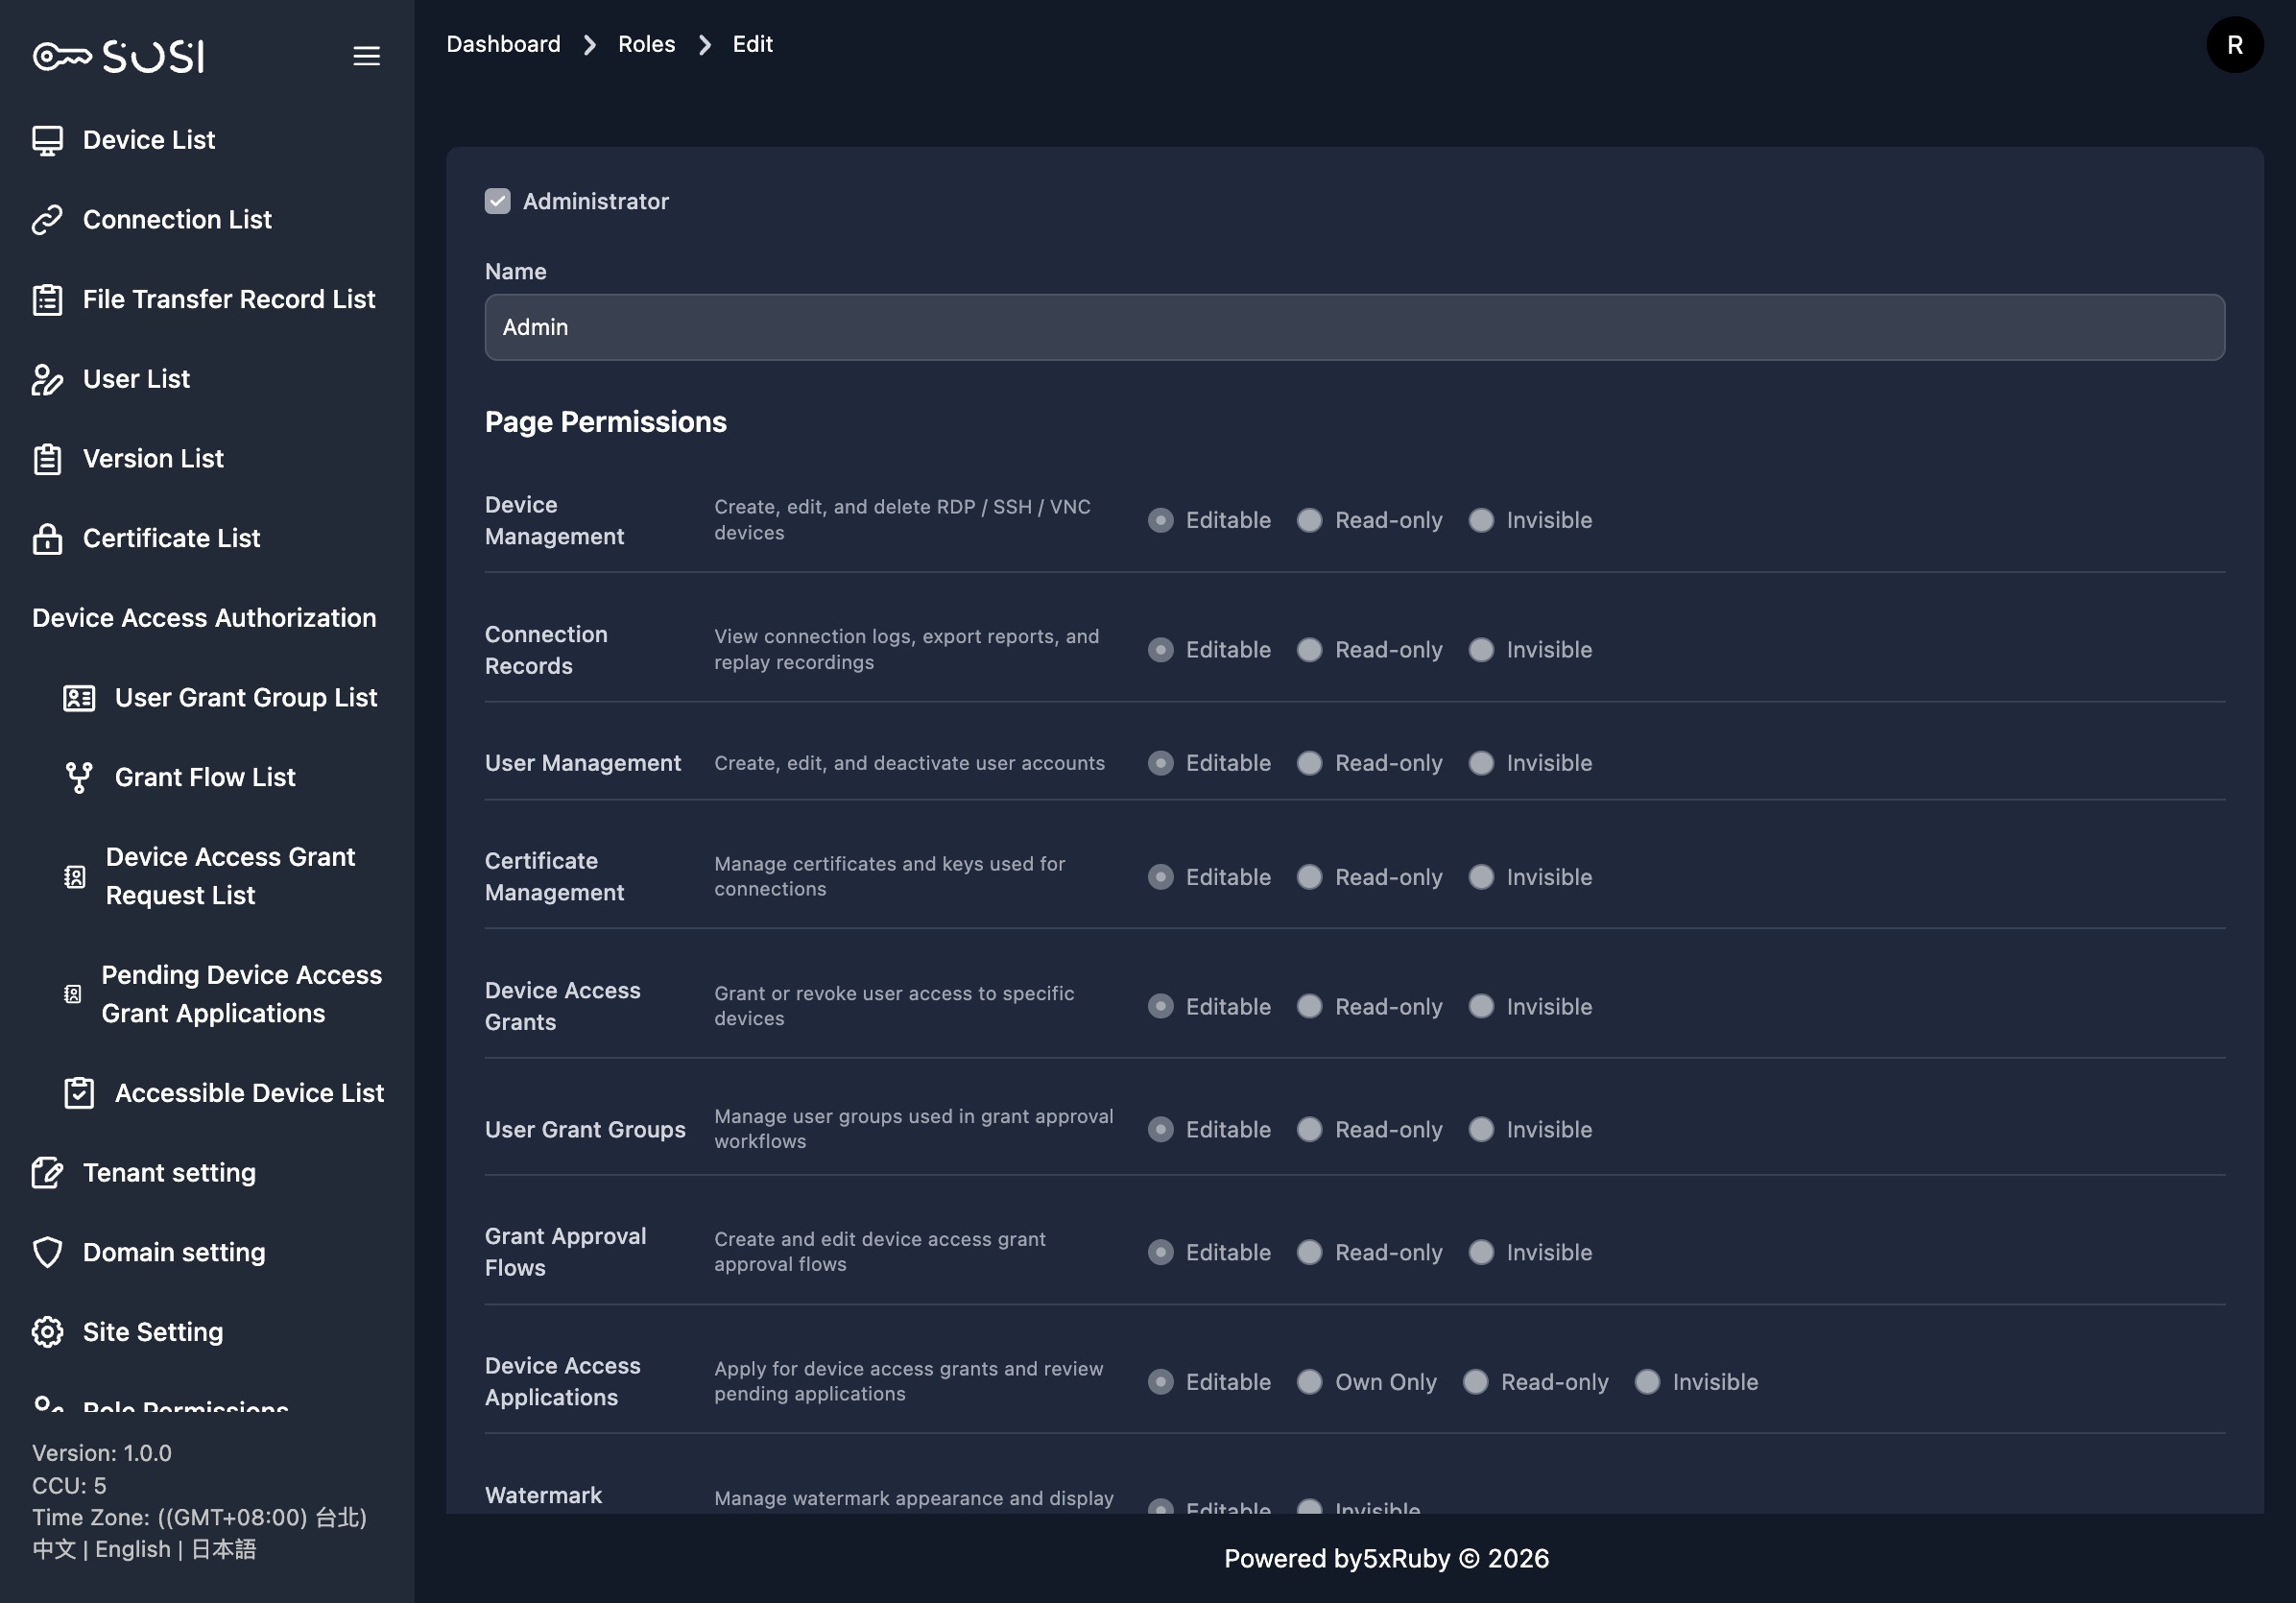2296x1603 pixels.
Task: Click the Device List monitor icon
Action: (x=47, y=140)
